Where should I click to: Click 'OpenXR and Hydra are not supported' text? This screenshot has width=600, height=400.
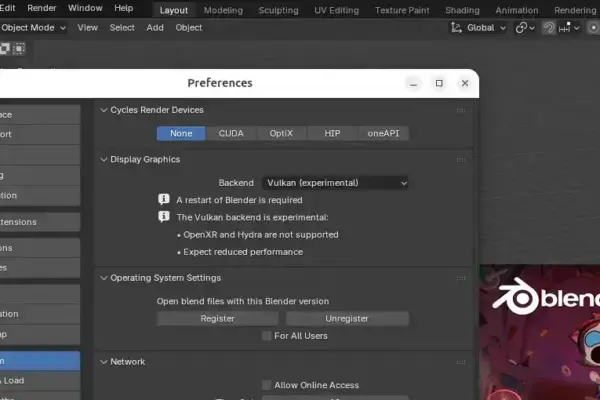[x=261, y=235]
